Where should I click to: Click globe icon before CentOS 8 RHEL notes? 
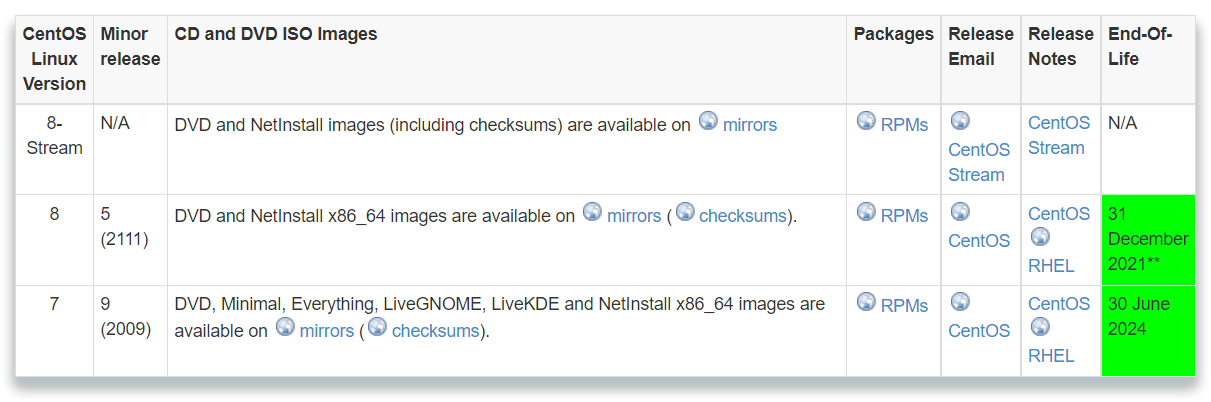tap(1040, 237)
